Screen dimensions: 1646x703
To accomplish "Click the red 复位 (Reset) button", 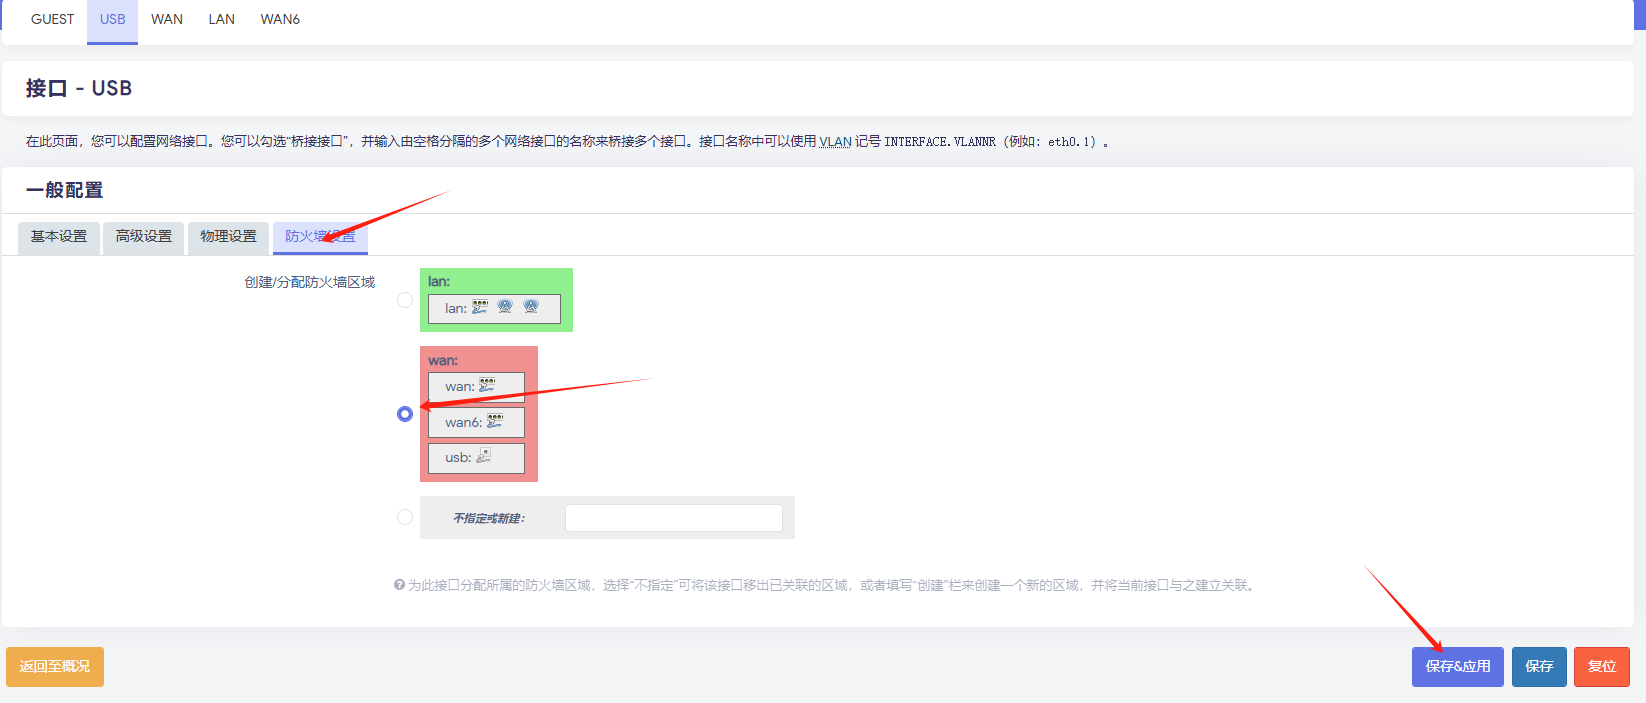I will click(1601, 667).
